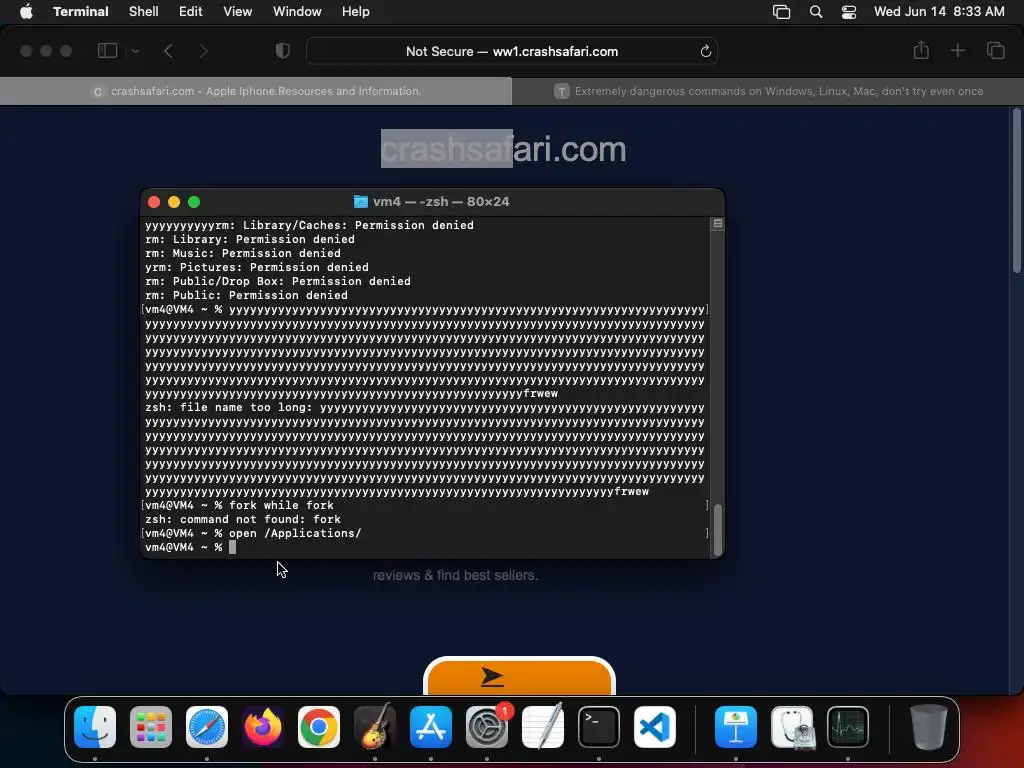Open TextEdit from the Dock
1024x768 pixels.
click(x=543, y=727)
